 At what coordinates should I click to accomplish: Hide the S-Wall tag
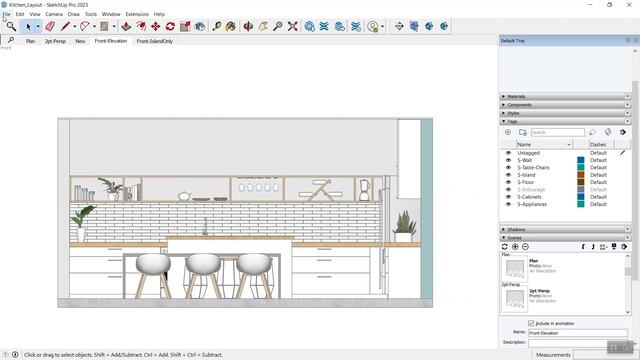(508, 160)
